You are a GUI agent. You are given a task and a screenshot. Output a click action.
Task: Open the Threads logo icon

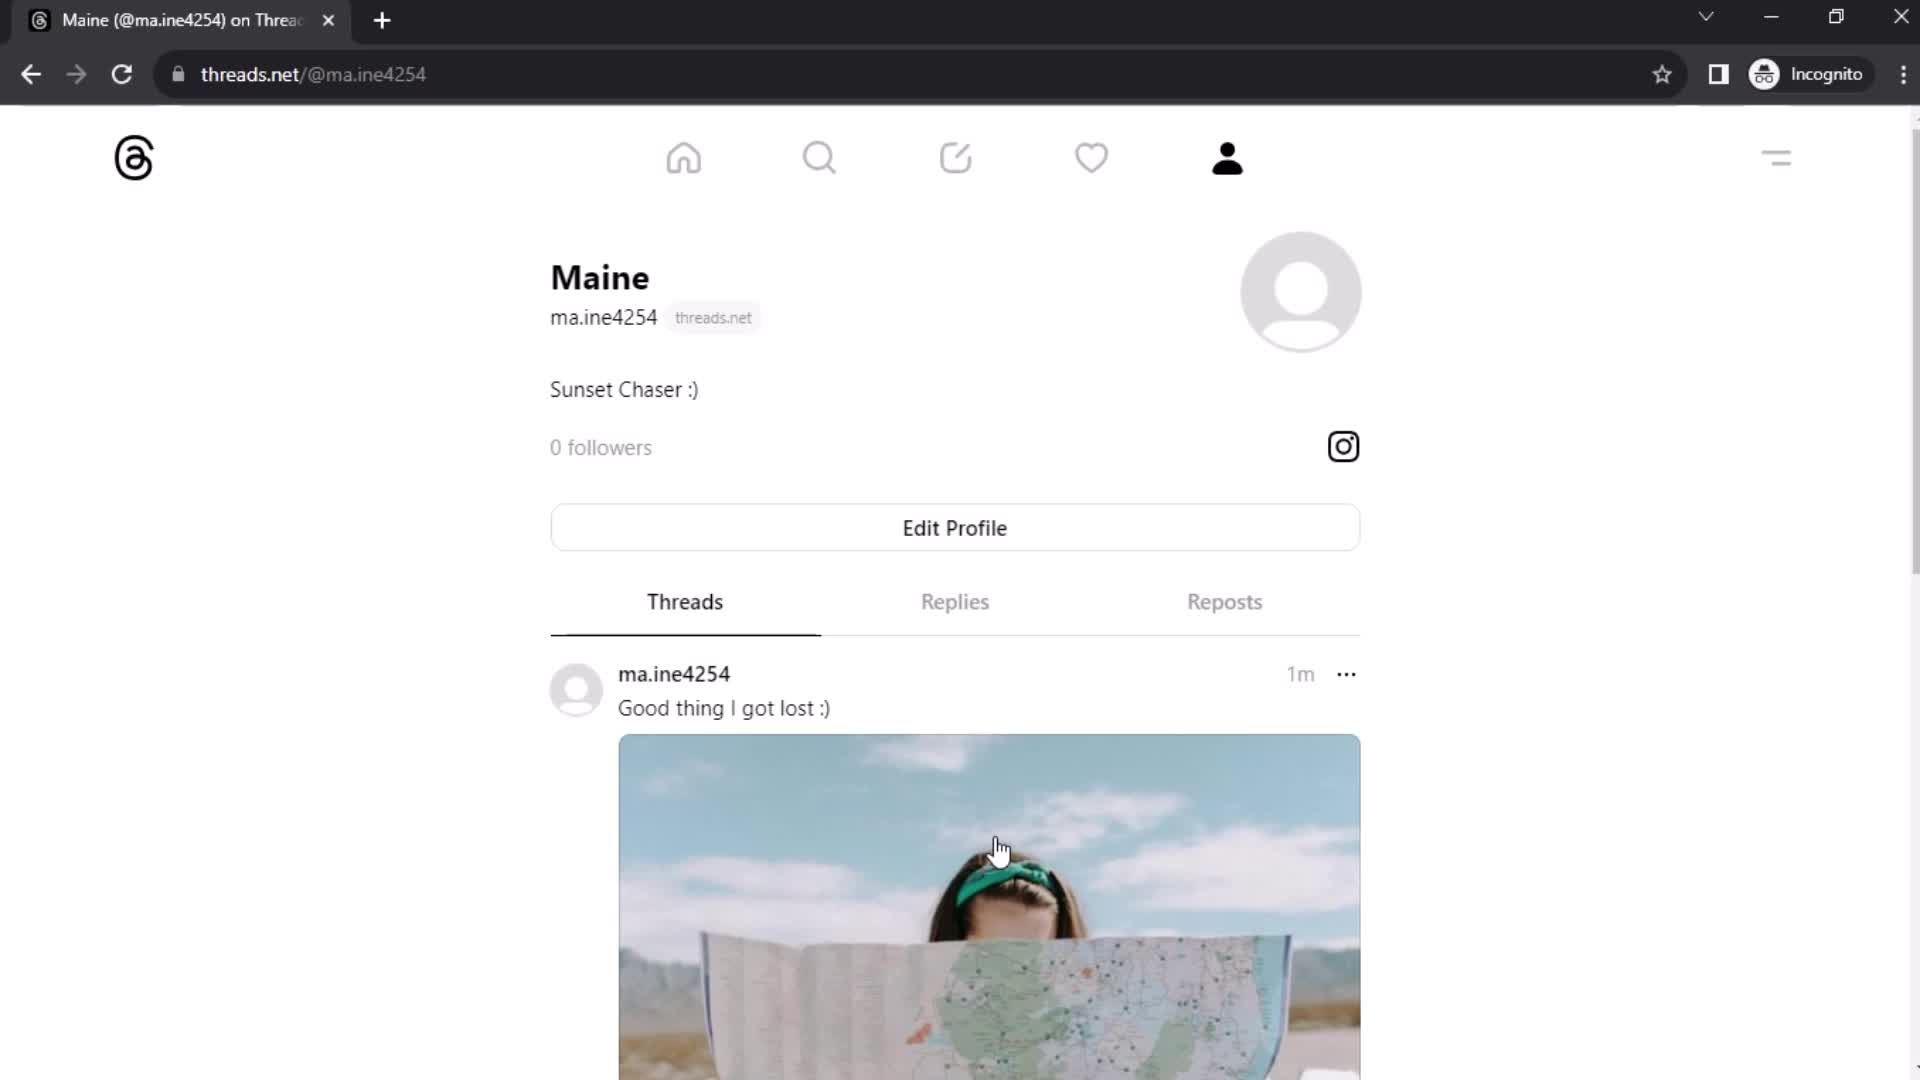point(132,157)
